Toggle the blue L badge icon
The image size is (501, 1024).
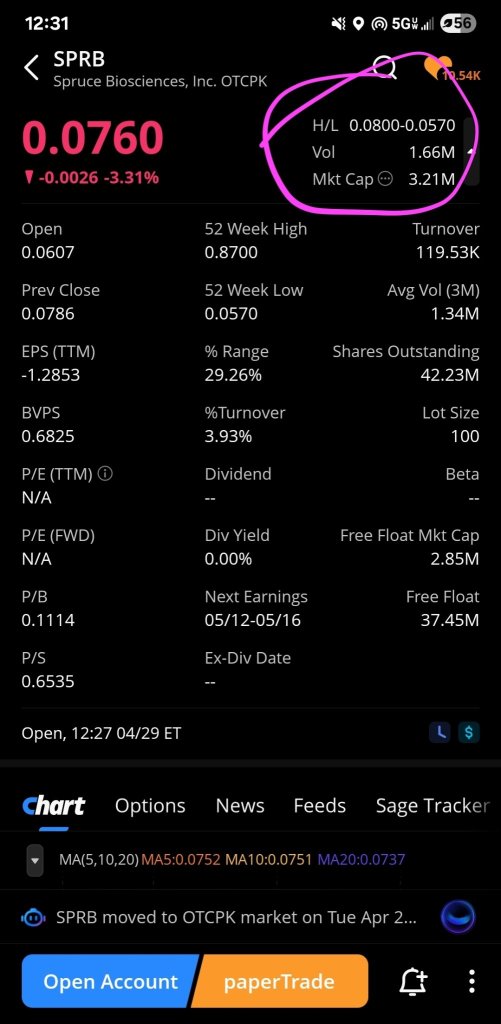click(x=440, y=733)
